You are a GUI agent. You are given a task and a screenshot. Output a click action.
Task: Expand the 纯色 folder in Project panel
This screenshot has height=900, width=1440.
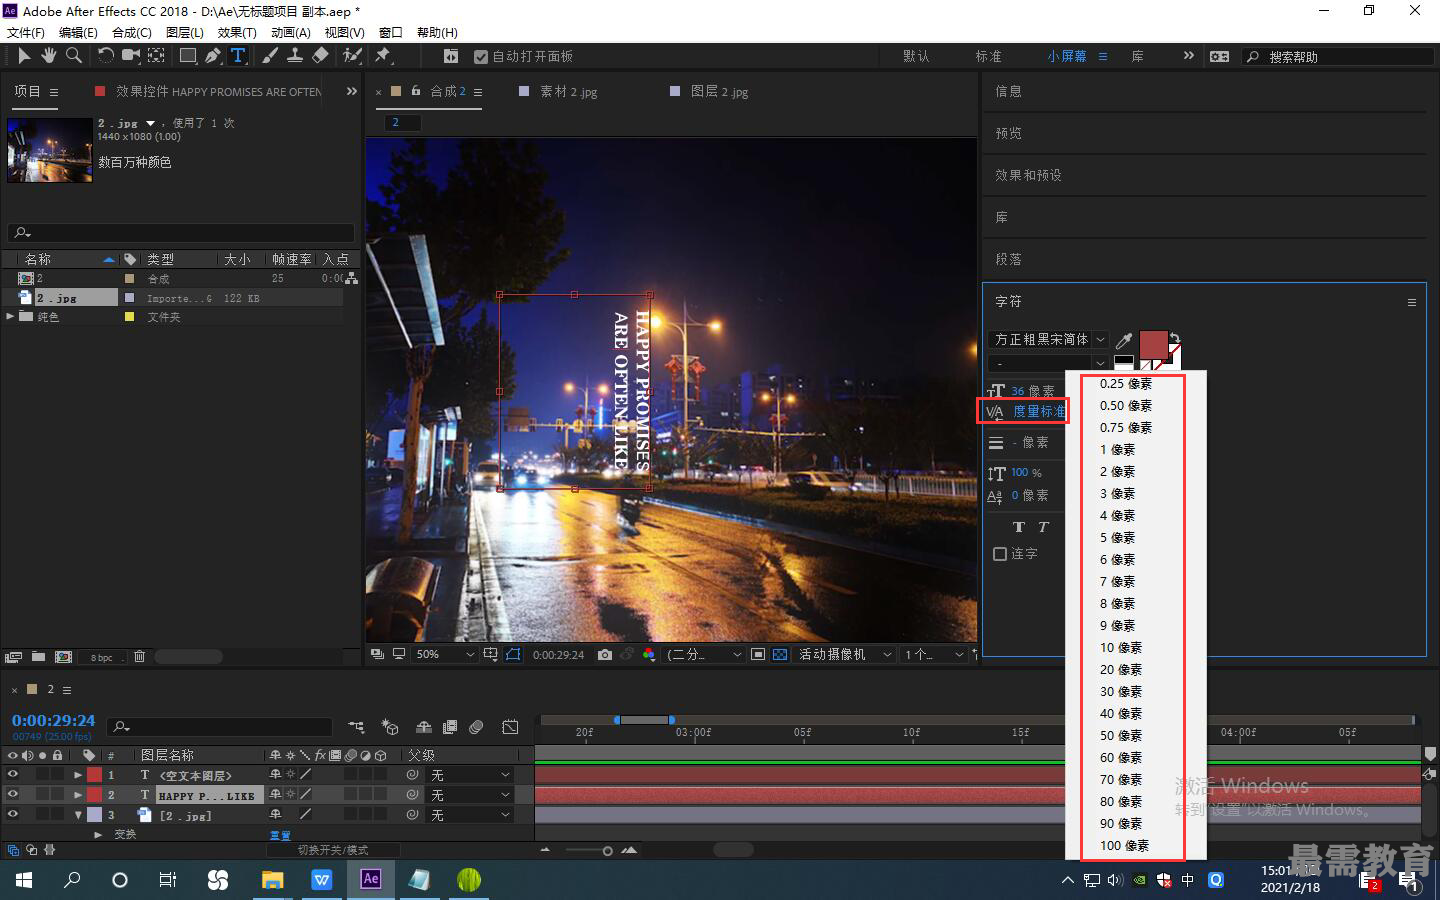[x=10, y=316]
